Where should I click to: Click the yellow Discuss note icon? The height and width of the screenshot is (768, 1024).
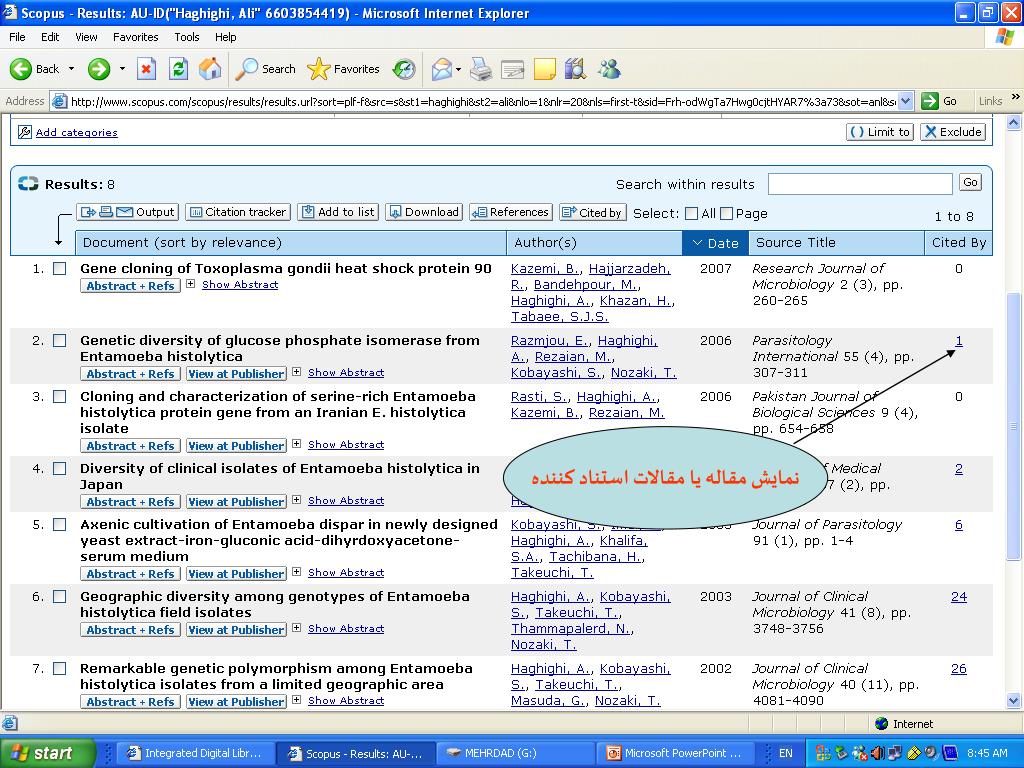point(545,69)
